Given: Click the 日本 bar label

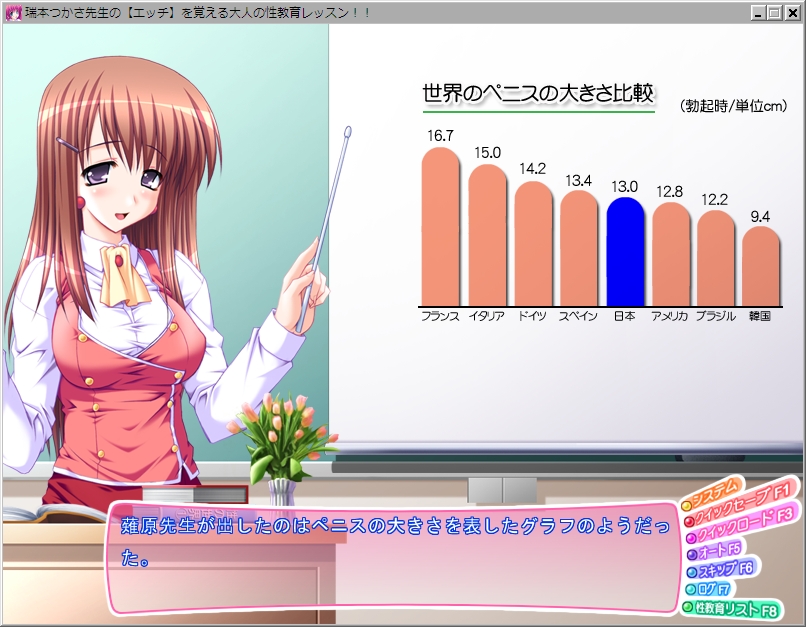Looking at the screenshot, I should 625,316.
